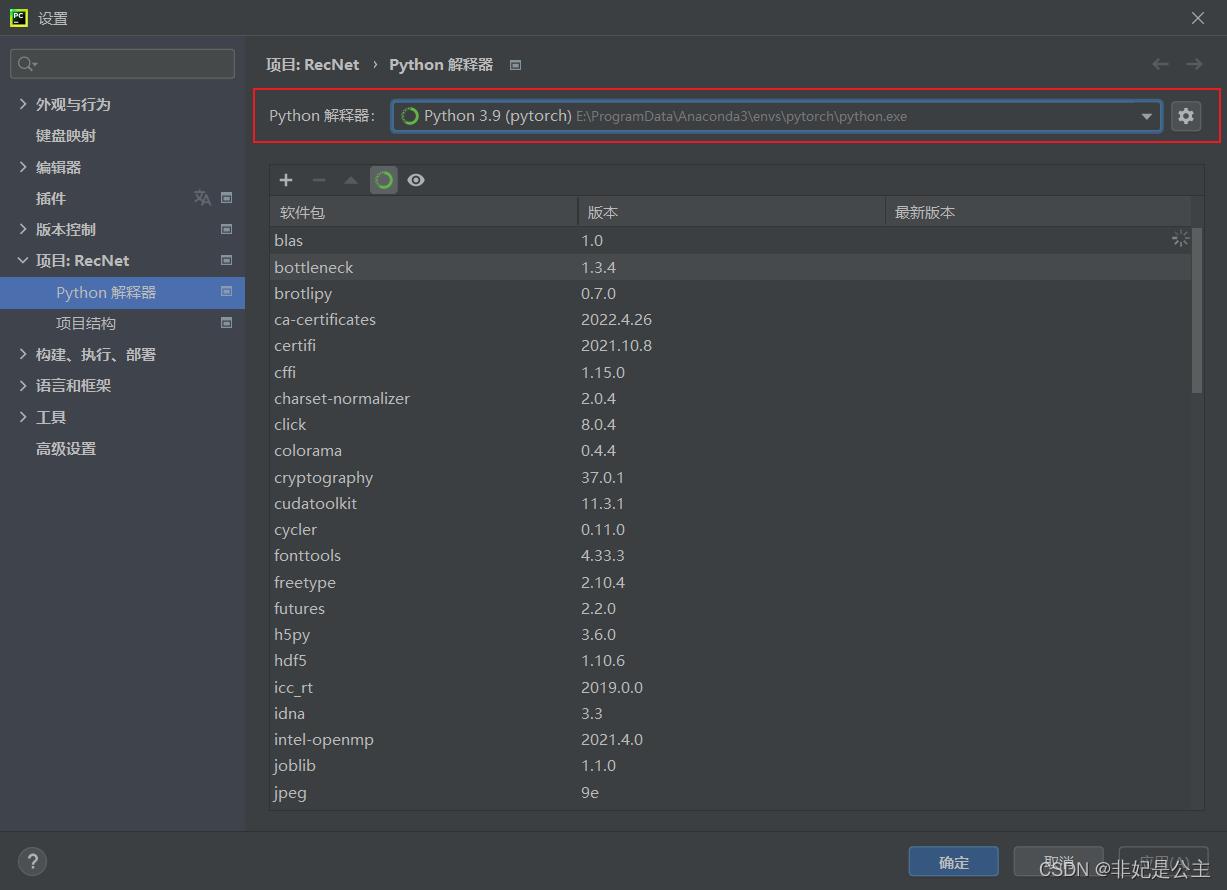Select the charset-normalizer package row

[x=730, y=398]
